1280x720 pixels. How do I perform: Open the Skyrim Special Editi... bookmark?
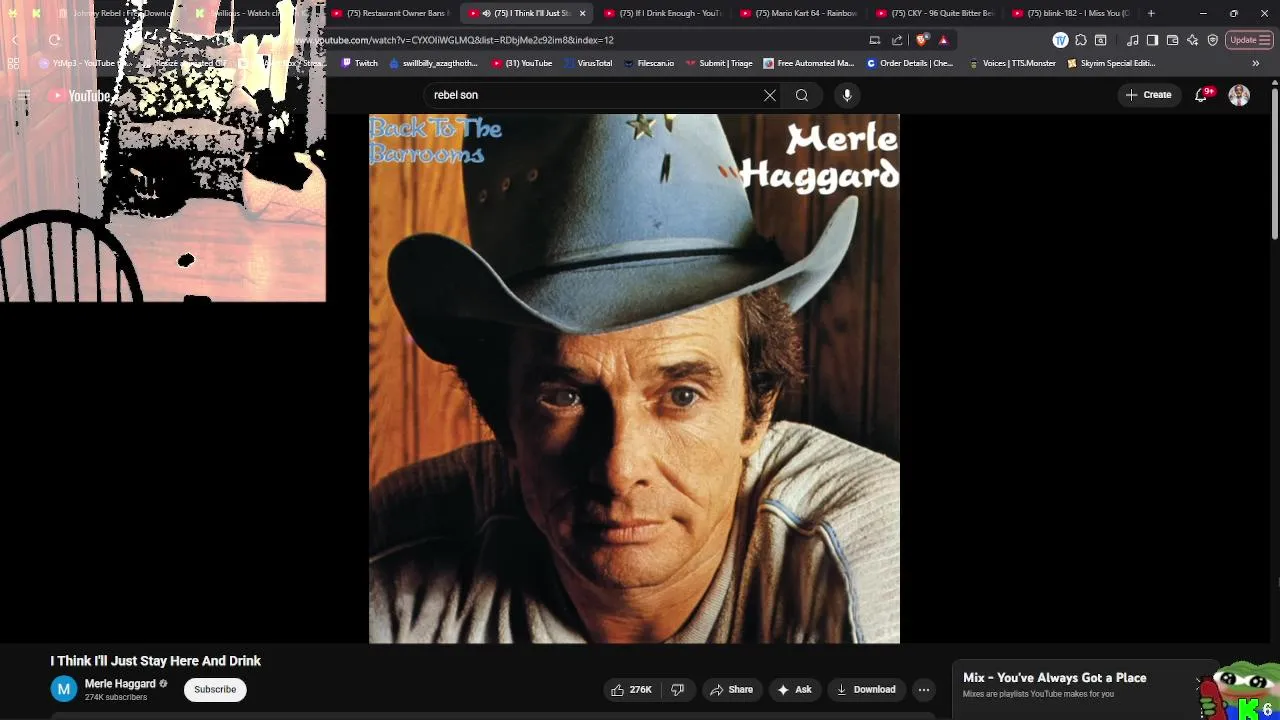coord(1111,63)
